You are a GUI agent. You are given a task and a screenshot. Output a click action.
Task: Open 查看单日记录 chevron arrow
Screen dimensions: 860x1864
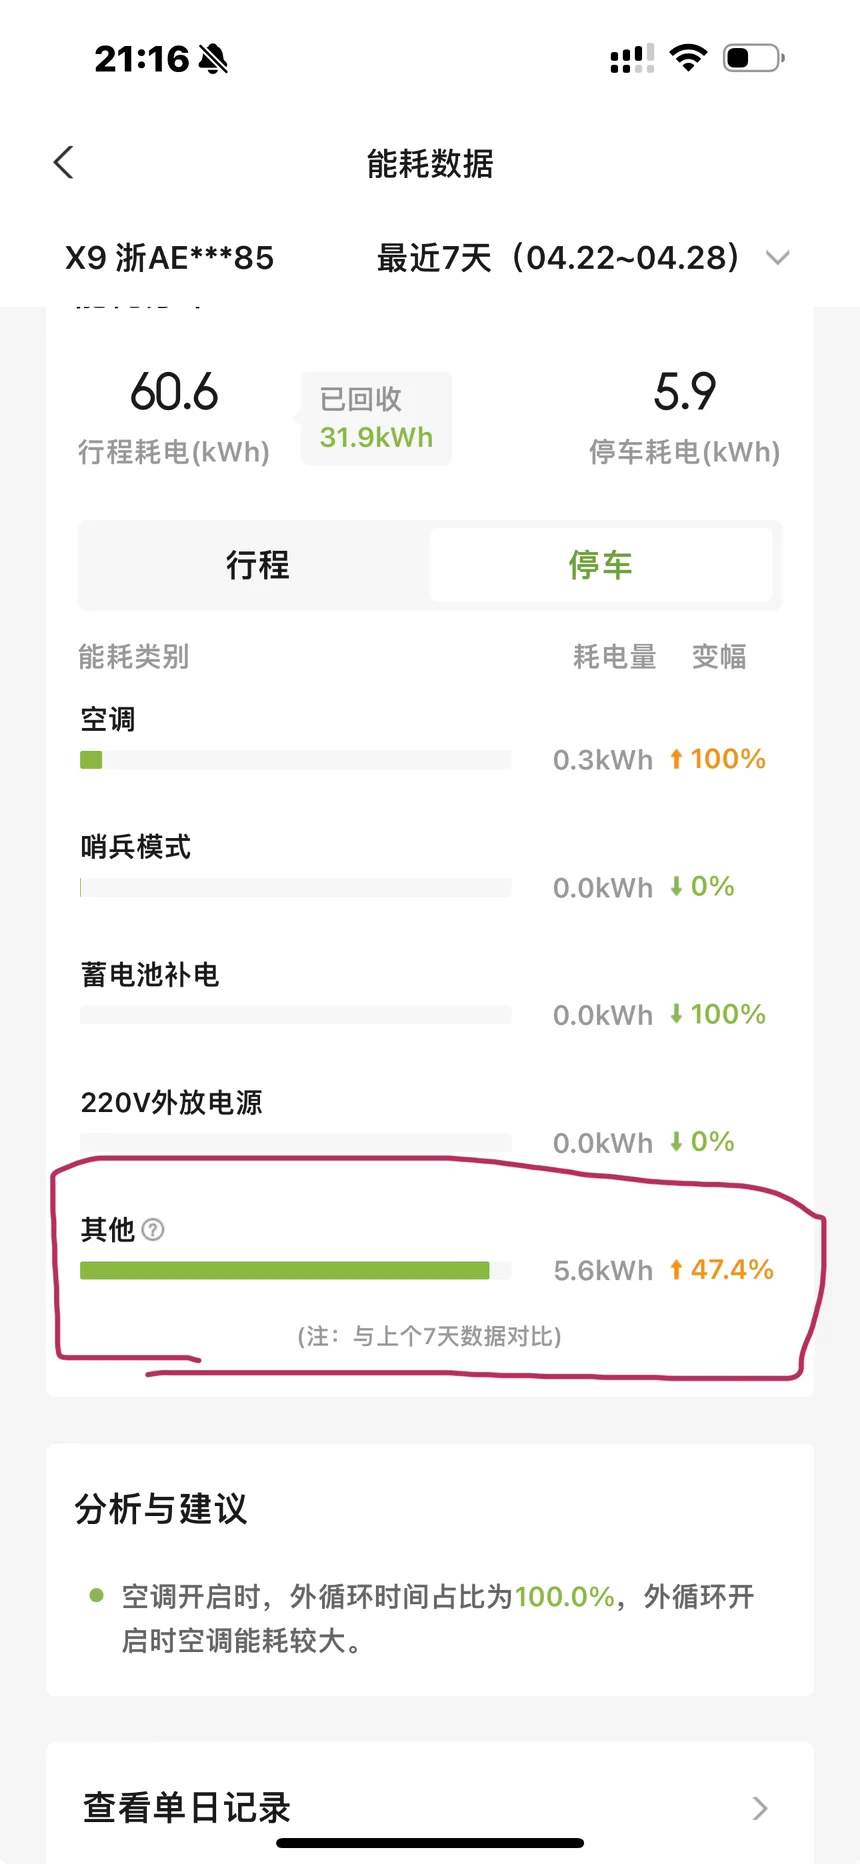[x=760, y=1808]
